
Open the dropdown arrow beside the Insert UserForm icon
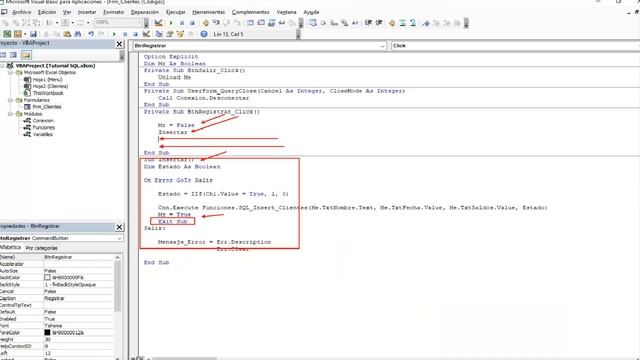[25, 34]
